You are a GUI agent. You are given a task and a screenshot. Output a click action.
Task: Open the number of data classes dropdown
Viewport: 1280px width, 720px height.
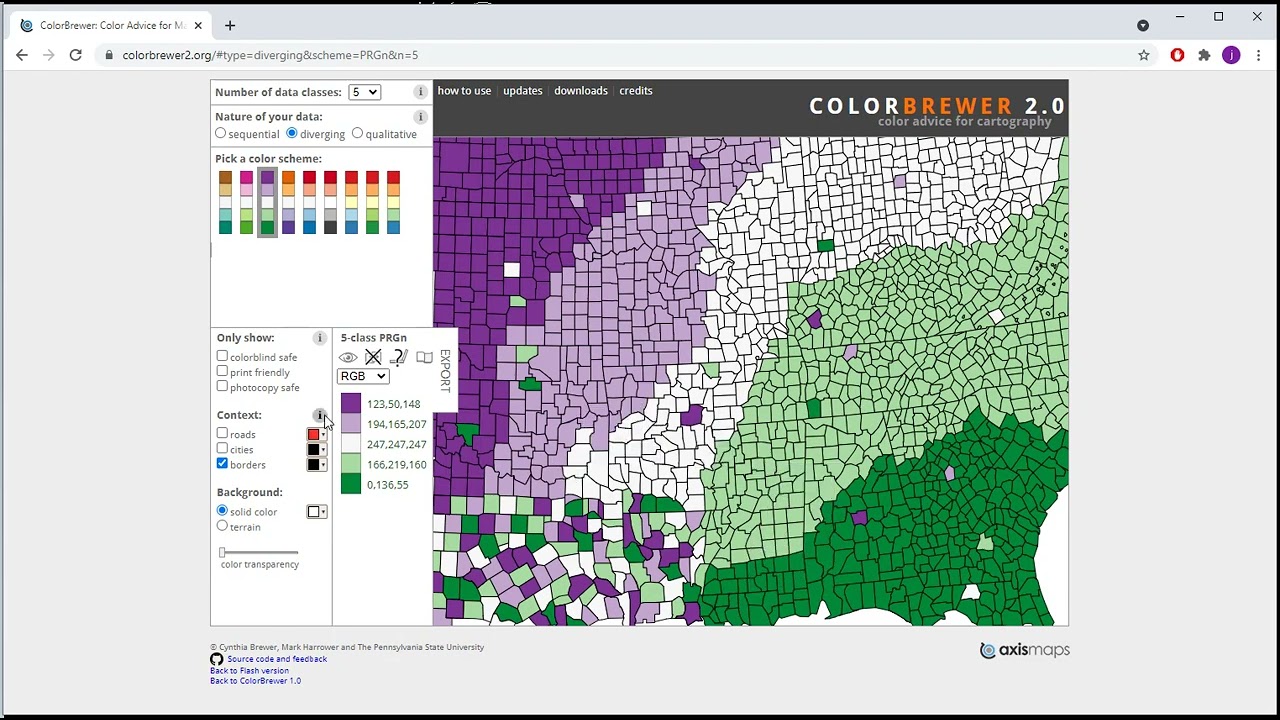click(x=364, y=92)
